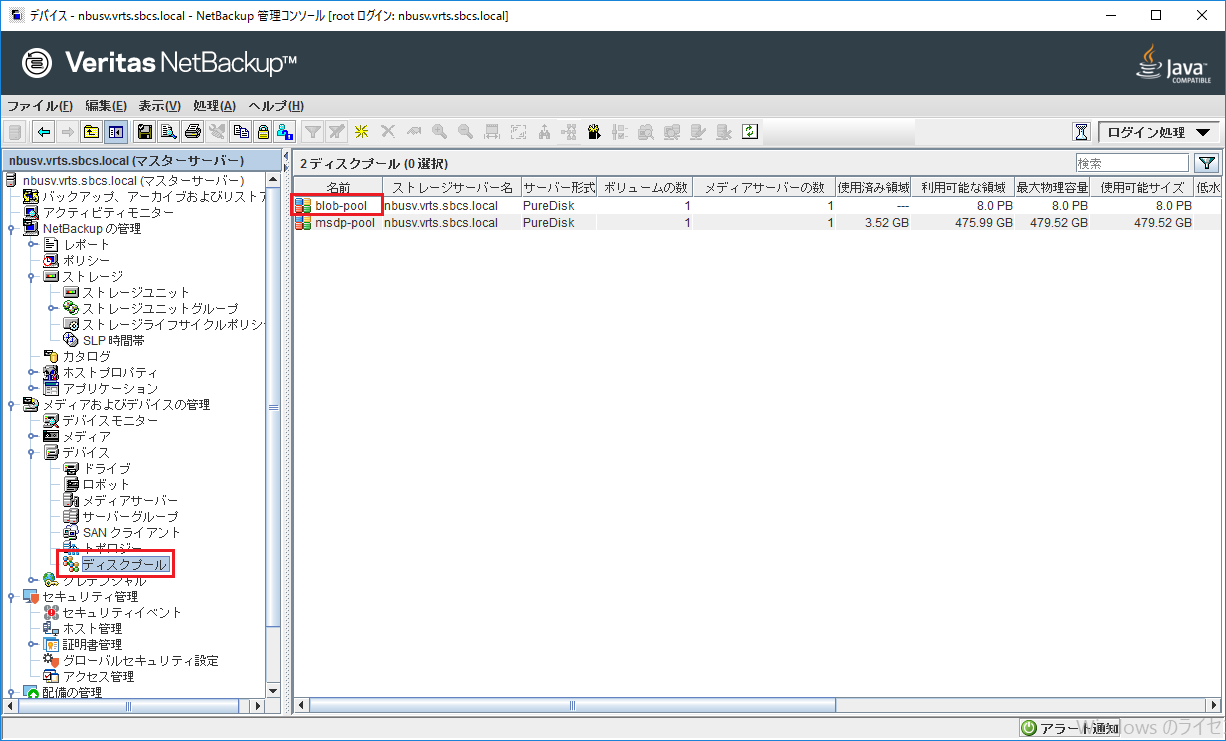Select アクセス管理 in the tree

pos(98,677)
